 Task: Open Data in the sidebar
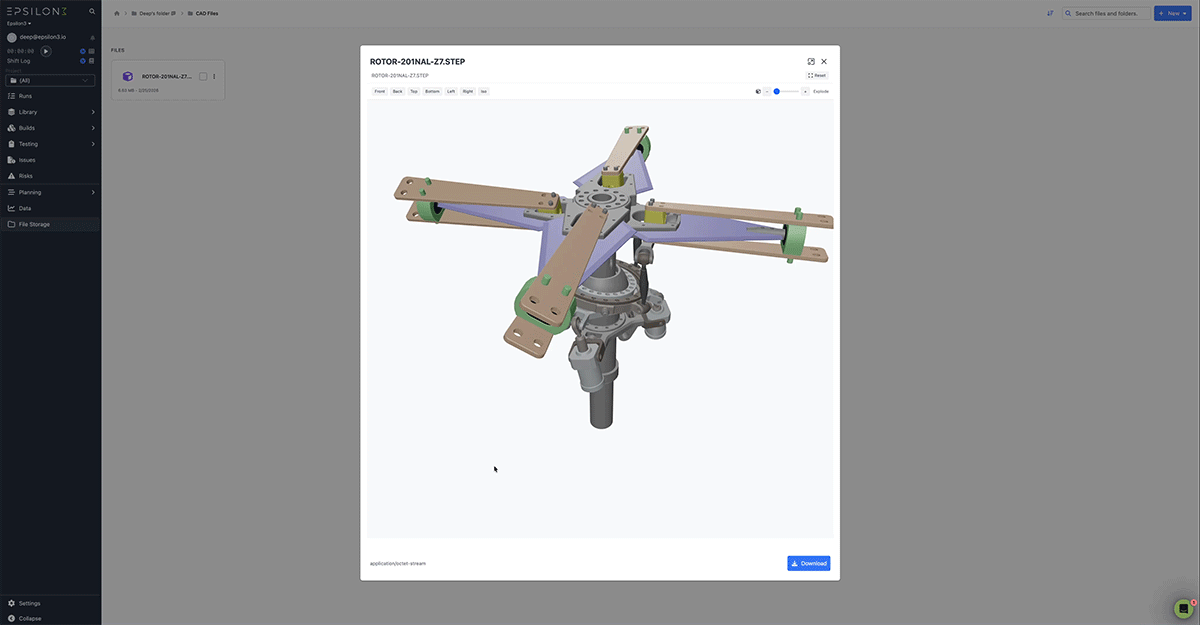point(50,208)
